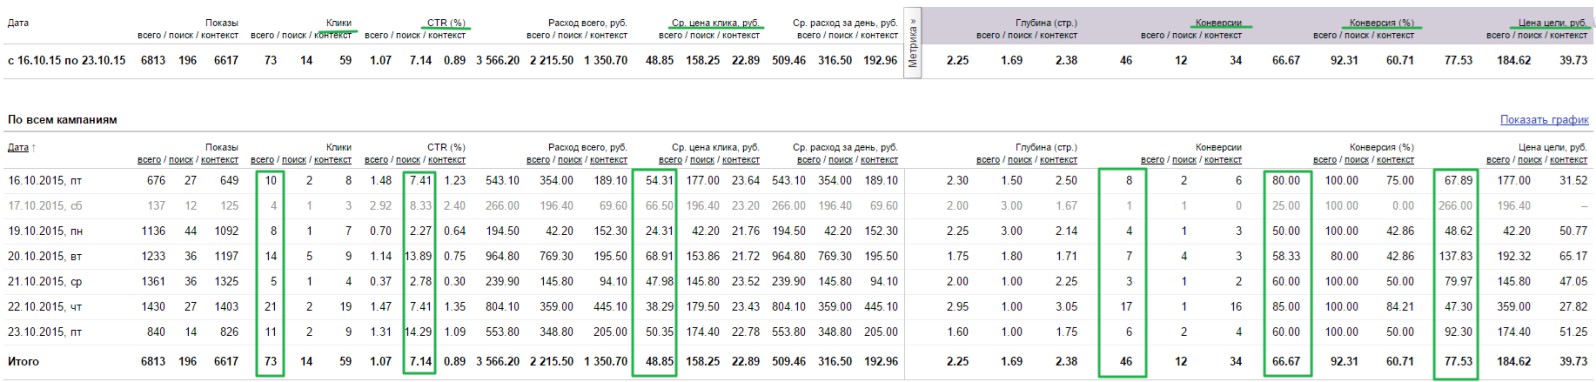Click the 16.10.2015, пт date row
The height and width of the screenshot is (382, 1596).
(x=45, y=181)
